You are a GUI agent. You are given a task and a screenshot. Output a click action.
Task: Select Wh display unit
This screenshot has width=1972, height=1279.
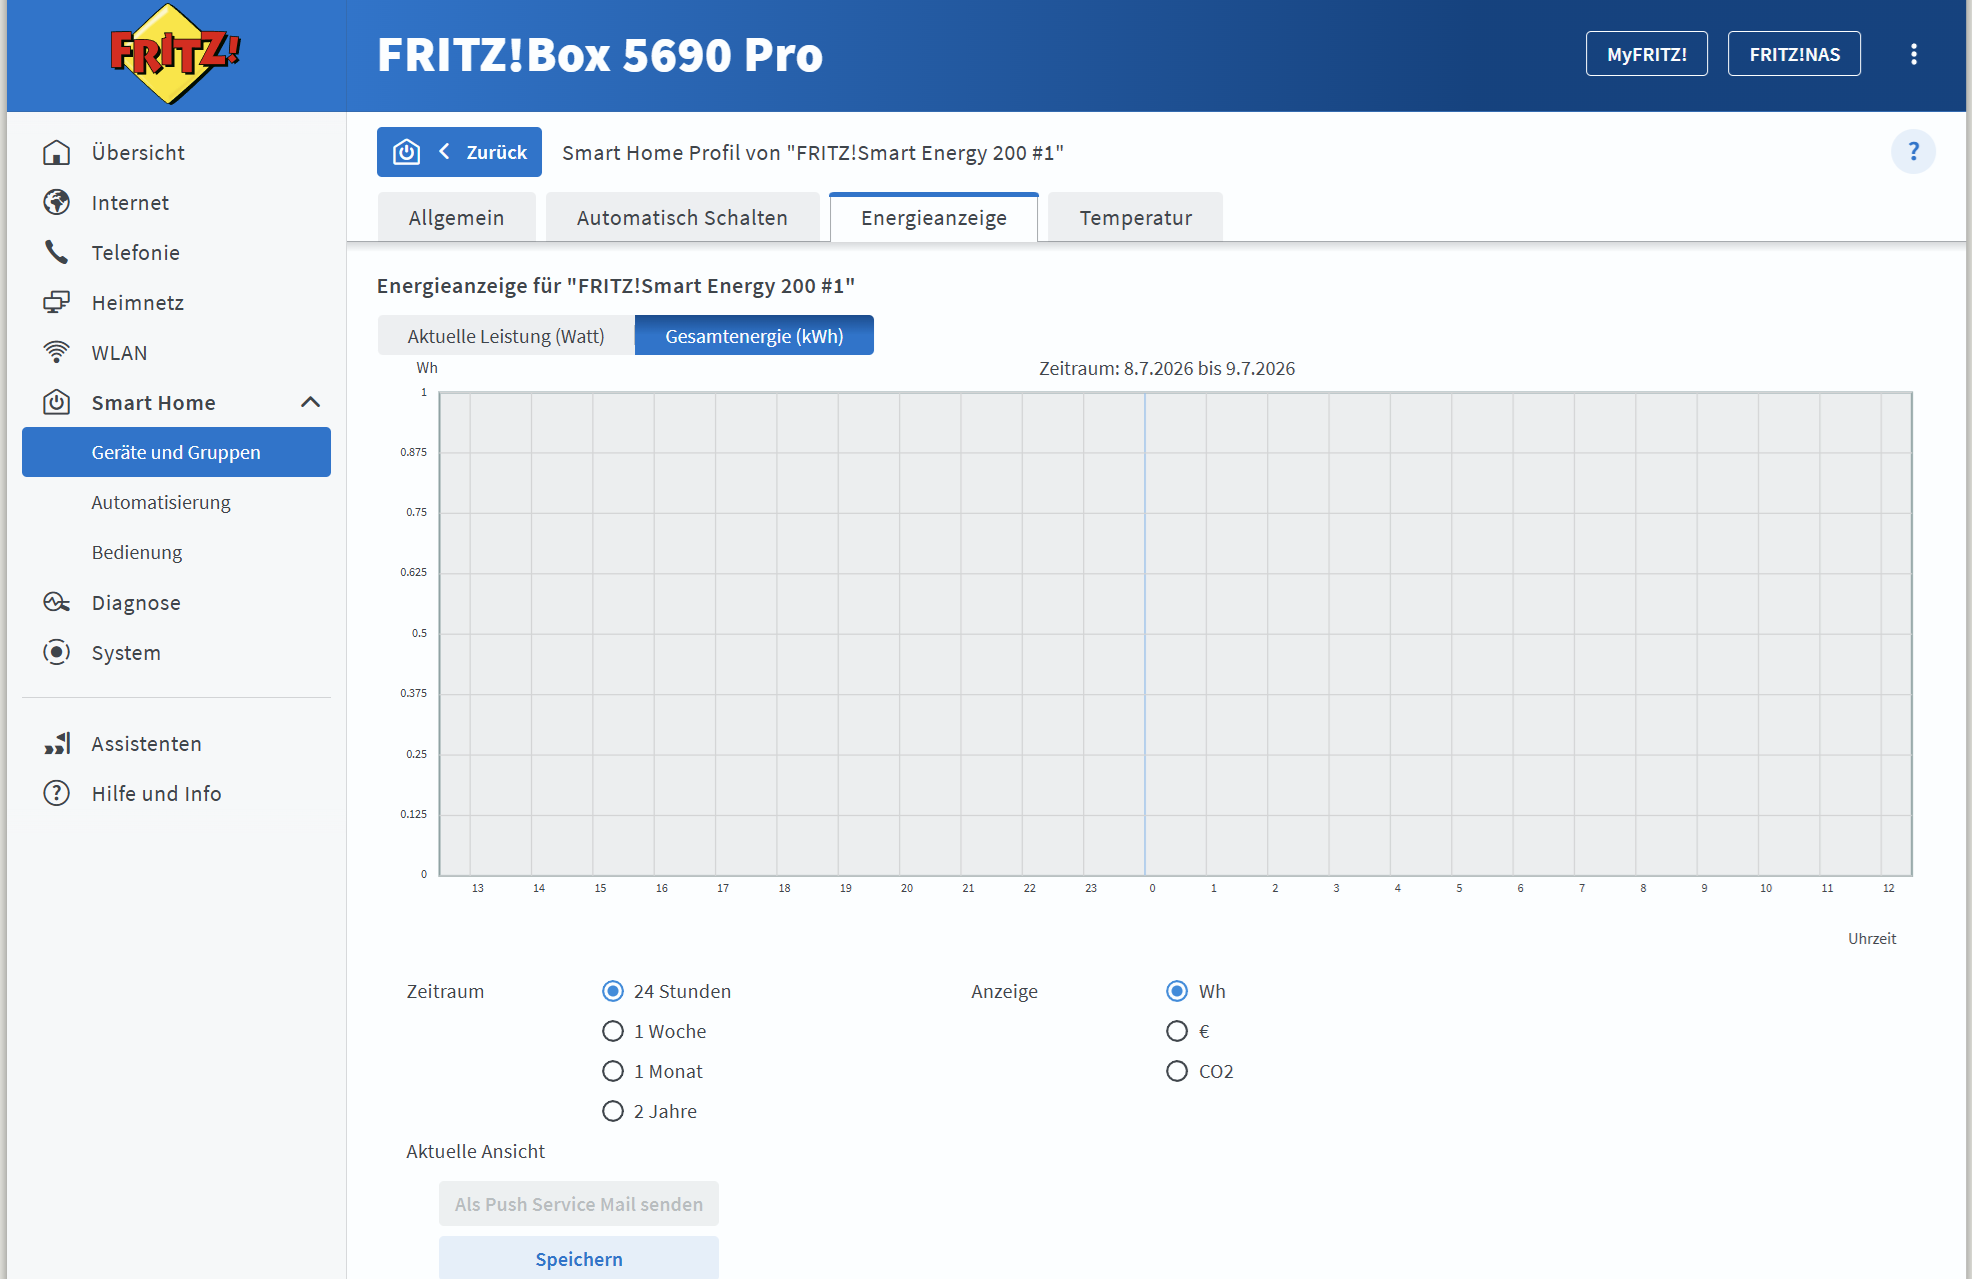[x=1177, y=991]
